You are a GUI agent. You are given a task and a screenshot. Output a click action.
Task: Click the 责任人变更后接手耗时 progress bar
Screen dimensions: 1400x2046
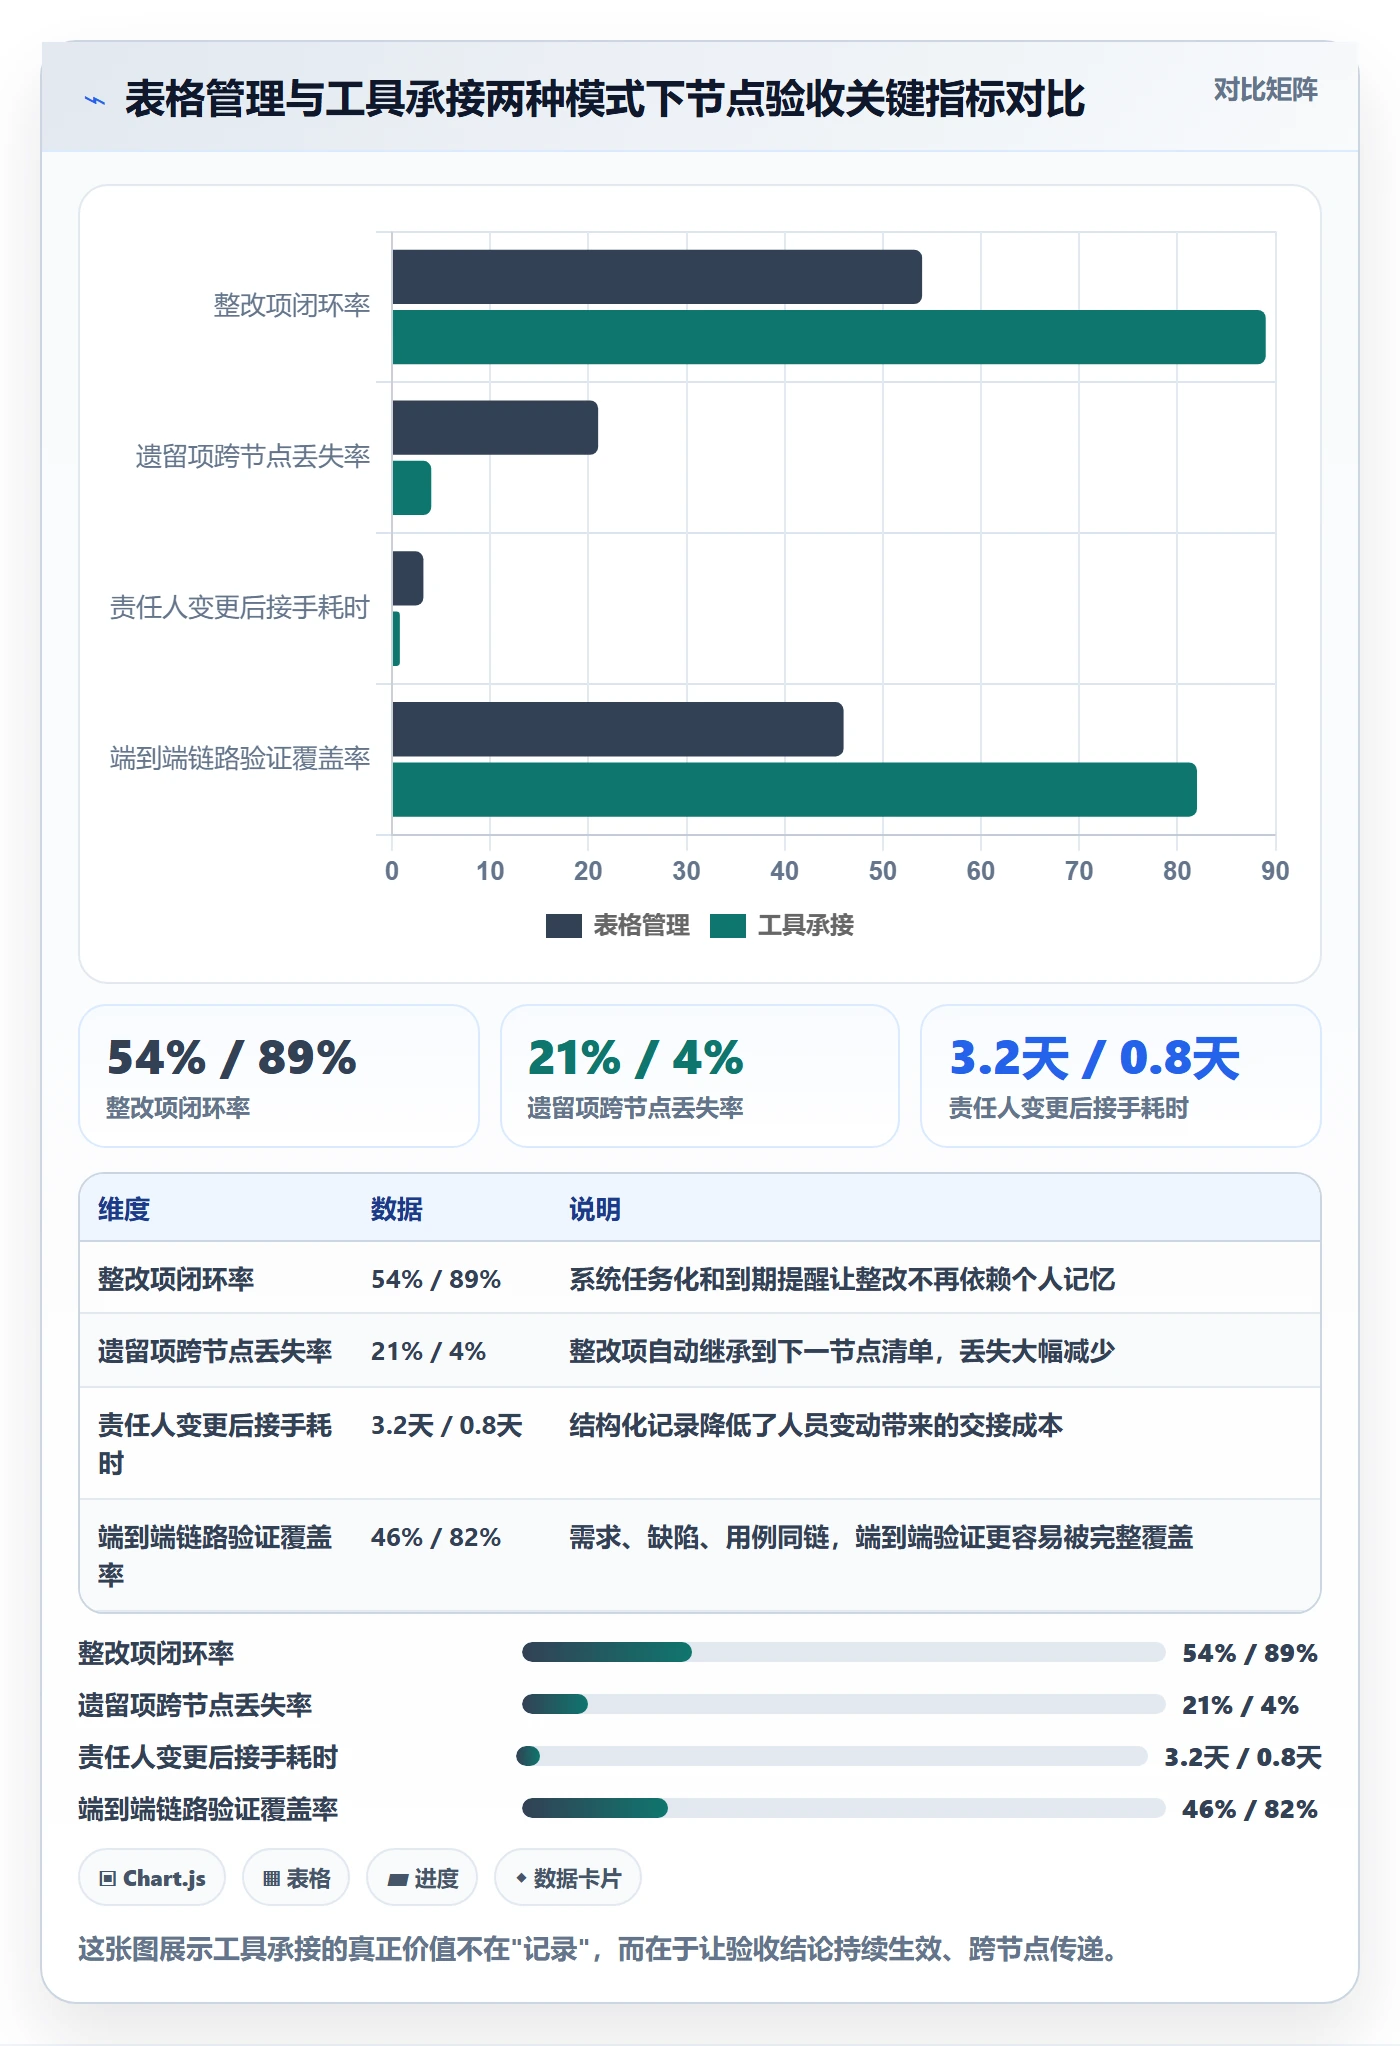coord(832,1756)
